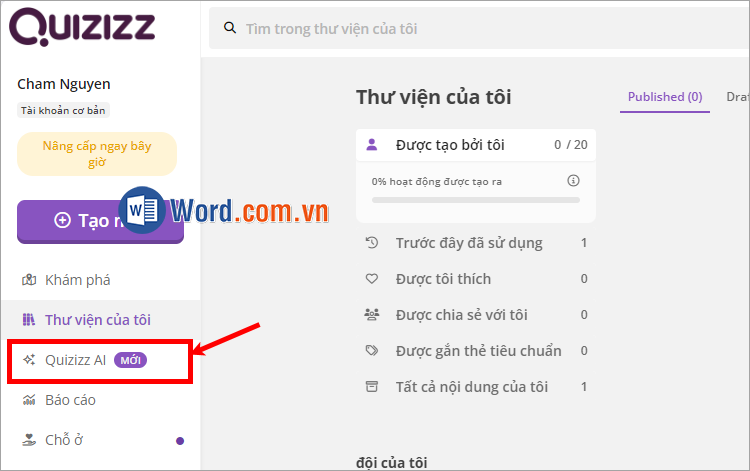The image size is (750, 471).
Task: Select Trước đây đã sử dụng filter
Action: click(x=476, y=243)
